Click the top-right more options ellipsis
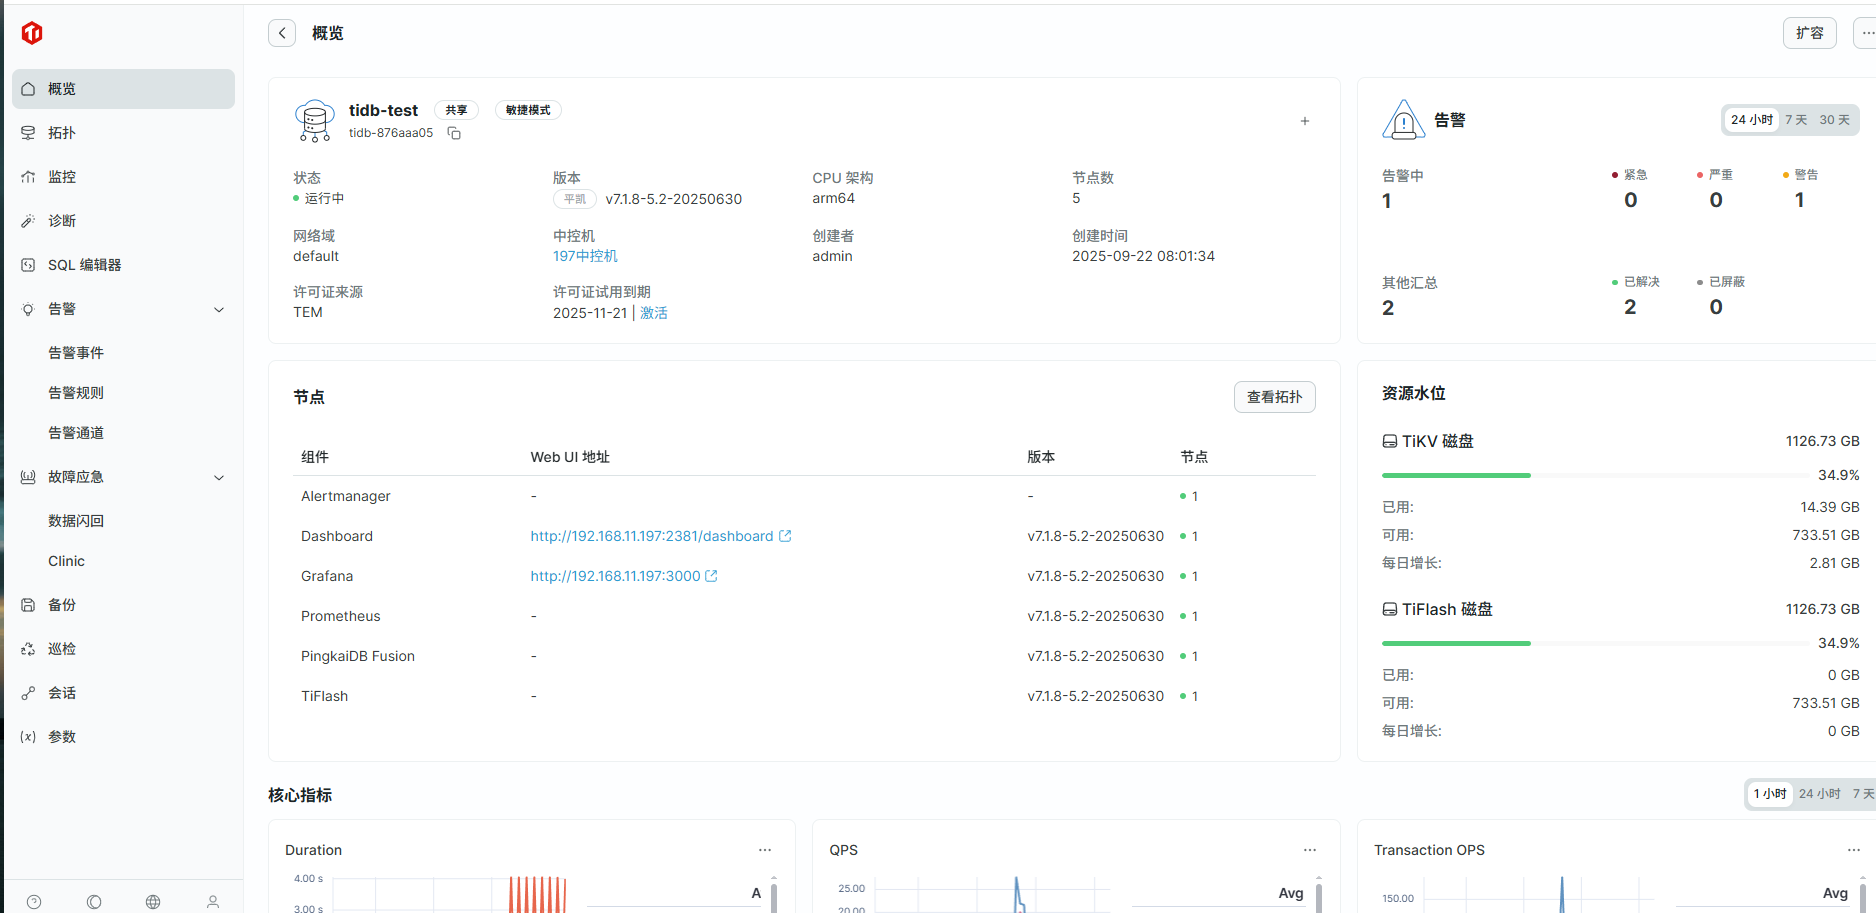Screen dimensions: 1876x913 point(1866,33)
